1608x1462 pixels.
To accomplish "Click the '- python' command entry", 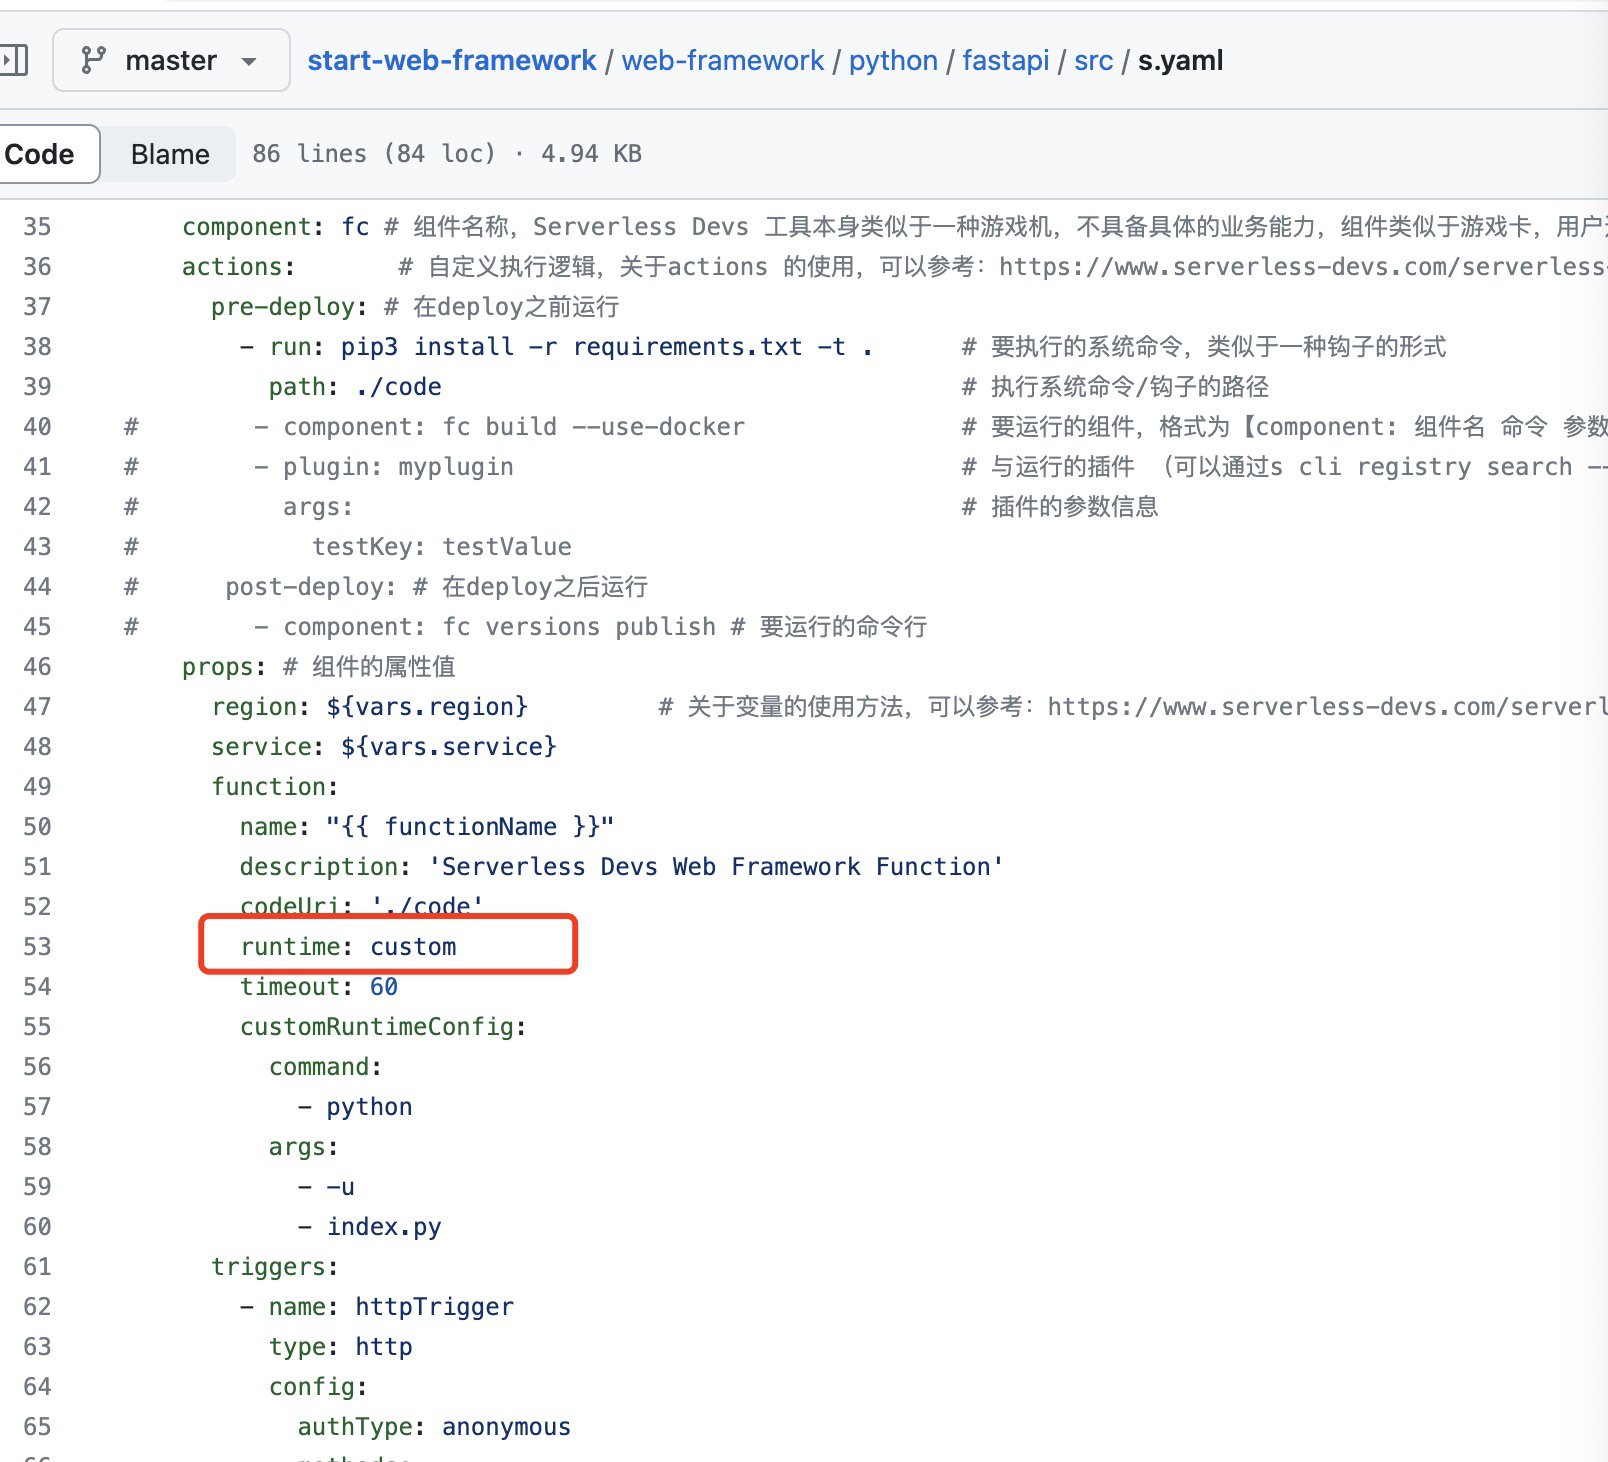I will [355, 1107].
